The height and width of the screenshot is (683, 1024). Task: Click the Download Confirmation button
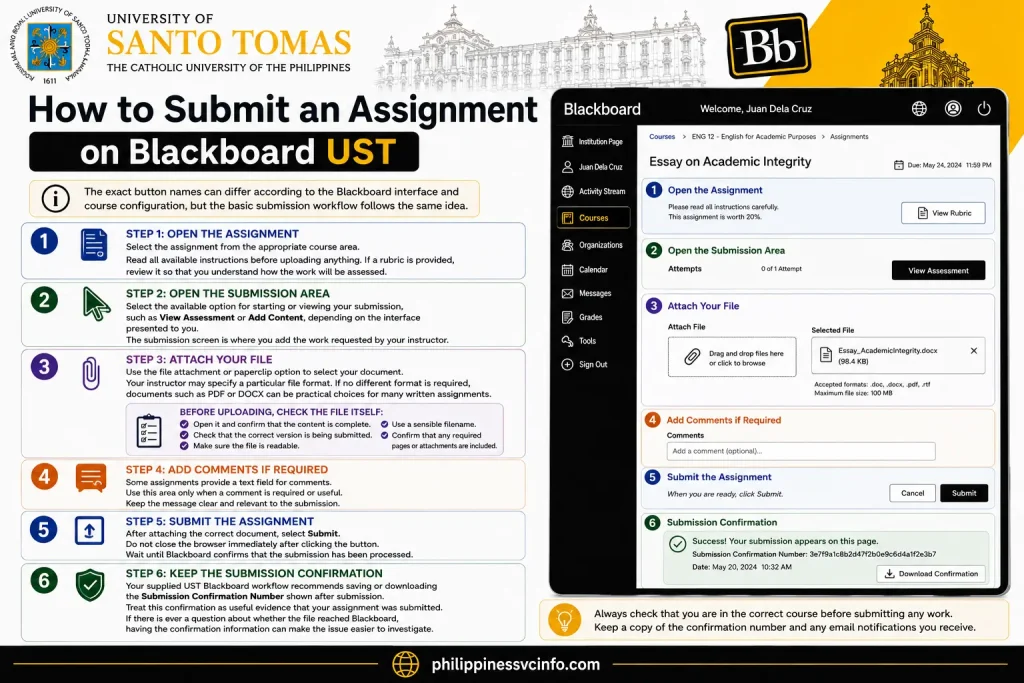pos(931,574)
